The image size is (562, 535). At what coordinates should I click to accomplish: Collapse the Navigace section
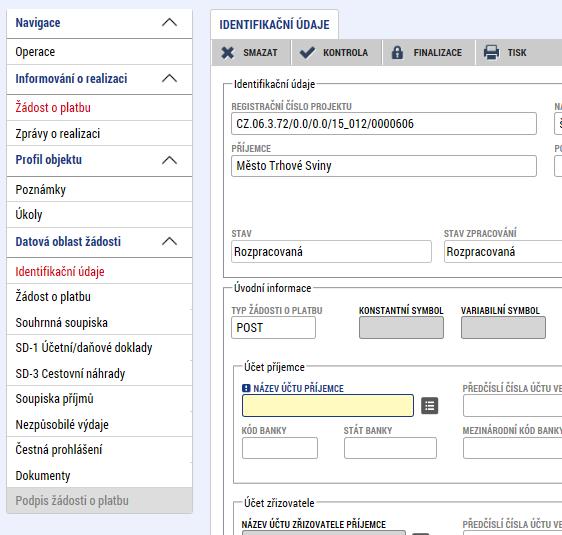pos(170,23)
